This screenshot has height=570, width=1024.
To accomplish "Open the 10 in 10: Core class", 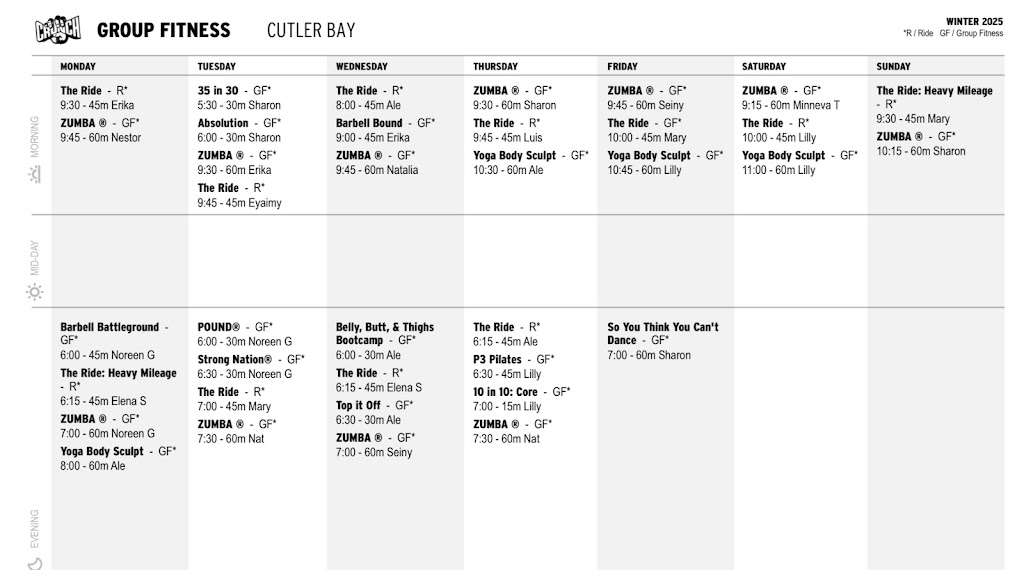I will point(505,392).
